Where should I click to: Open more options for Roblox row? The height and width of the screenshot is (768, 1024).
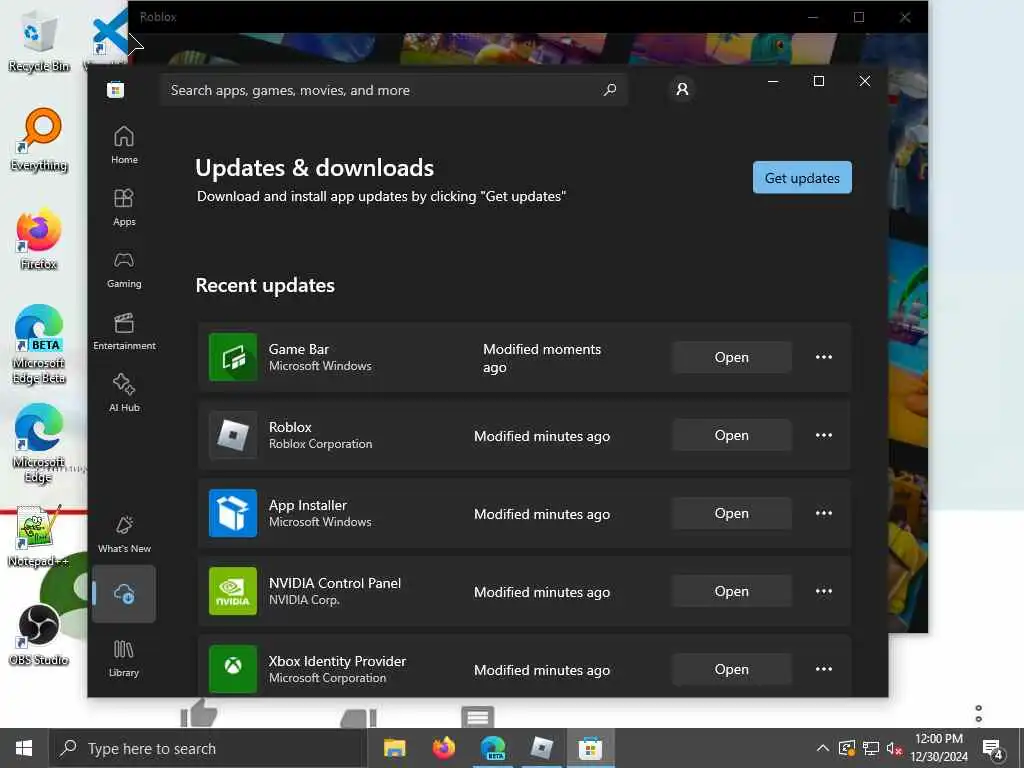click(824, 436)
